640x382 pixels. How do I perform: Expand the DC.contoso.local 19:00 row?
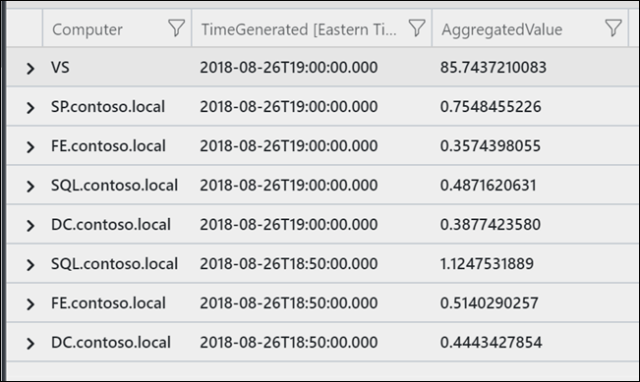tap(30, 225)
